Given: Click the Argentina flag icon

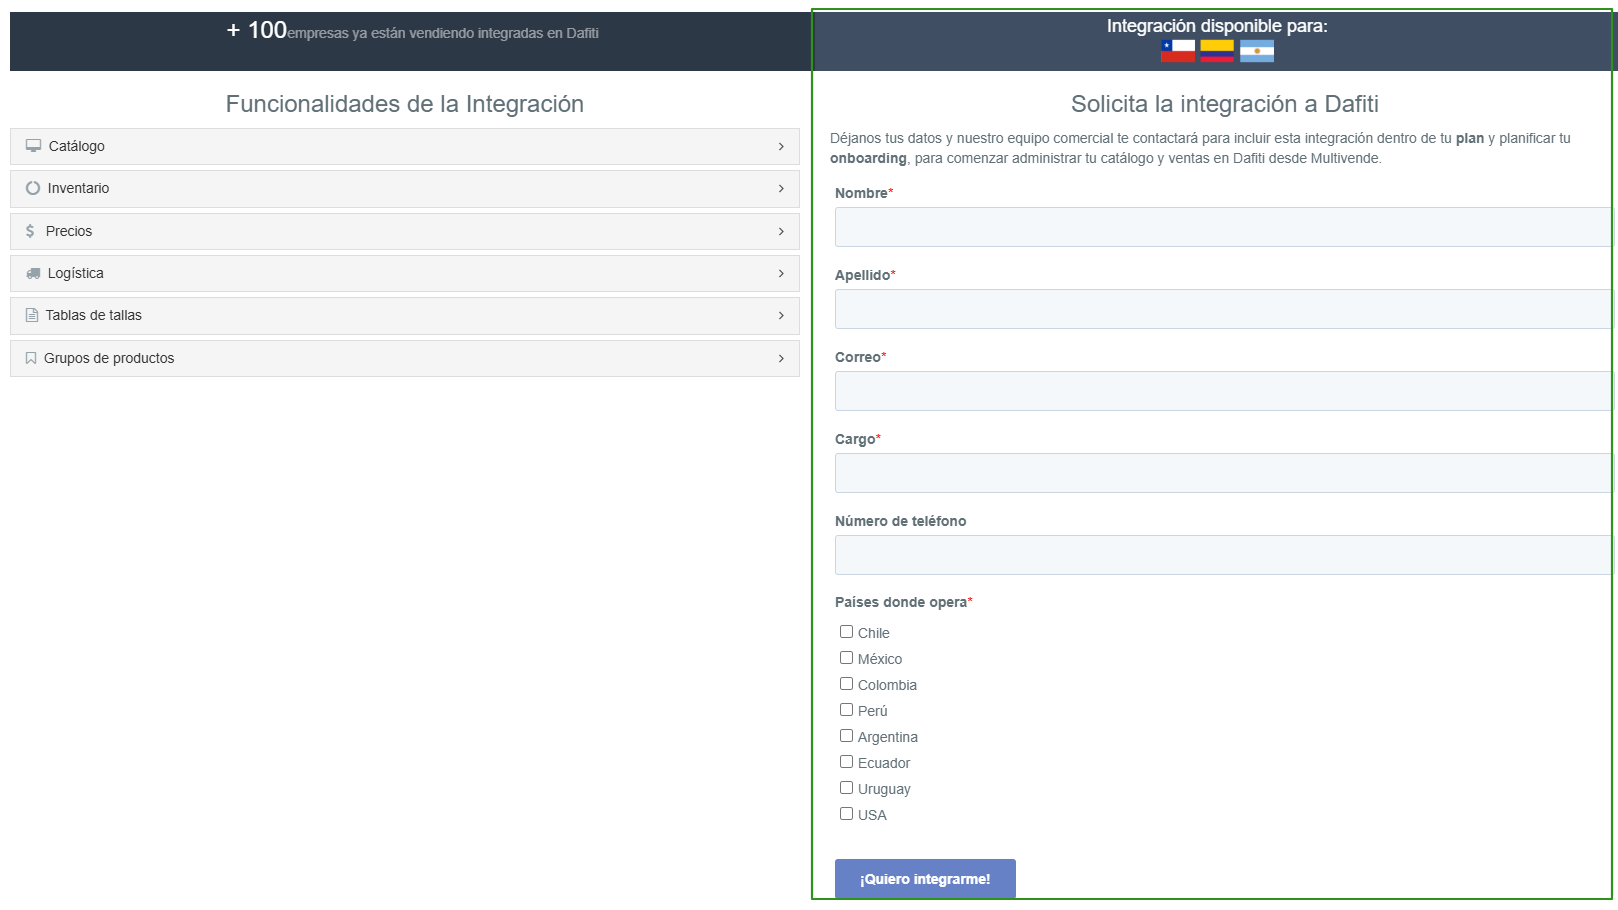Looking at the screenshot, I should 1257,51.
